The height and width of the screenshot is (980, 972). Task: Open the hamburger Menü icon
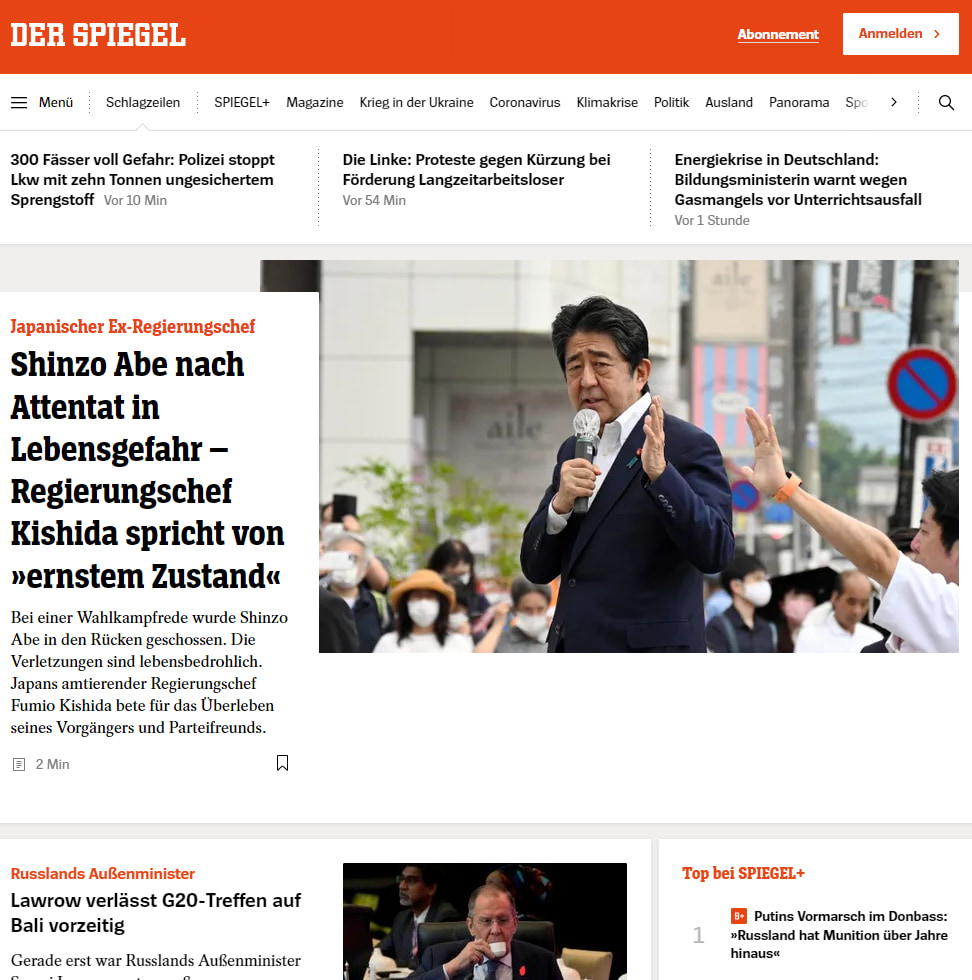[19, 102]
